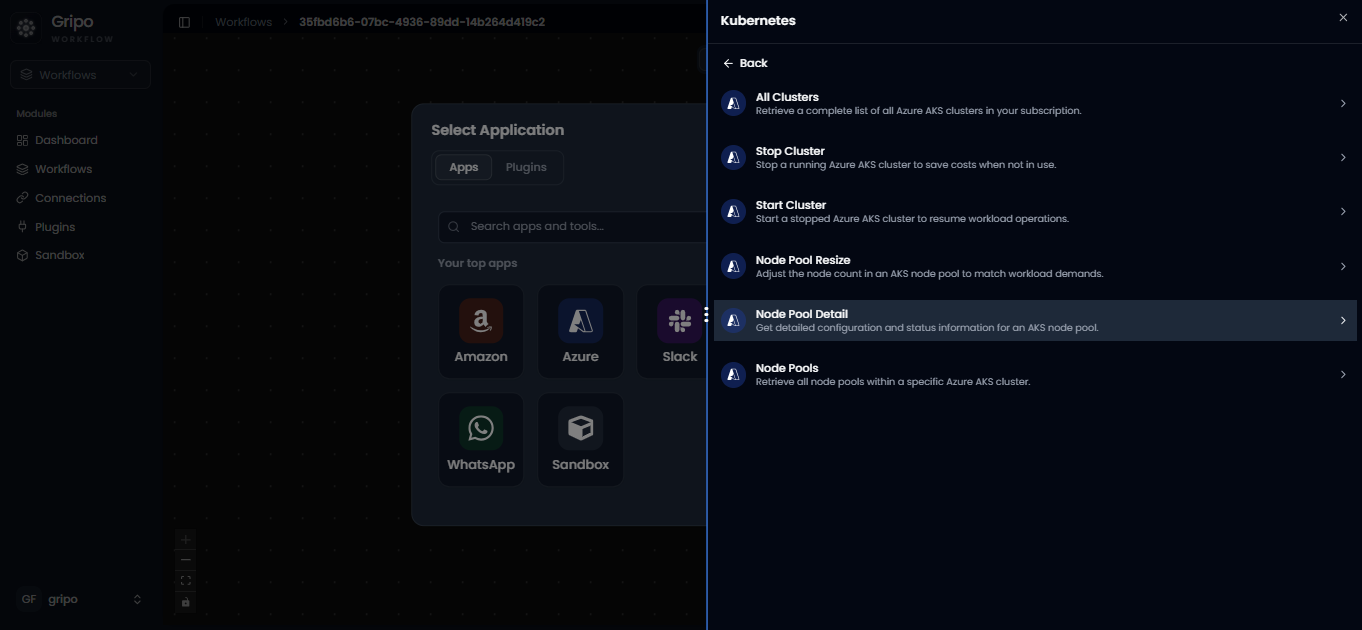
Task: Open Node Pool Detail via its chevron
Action: tap(1343, 320)
